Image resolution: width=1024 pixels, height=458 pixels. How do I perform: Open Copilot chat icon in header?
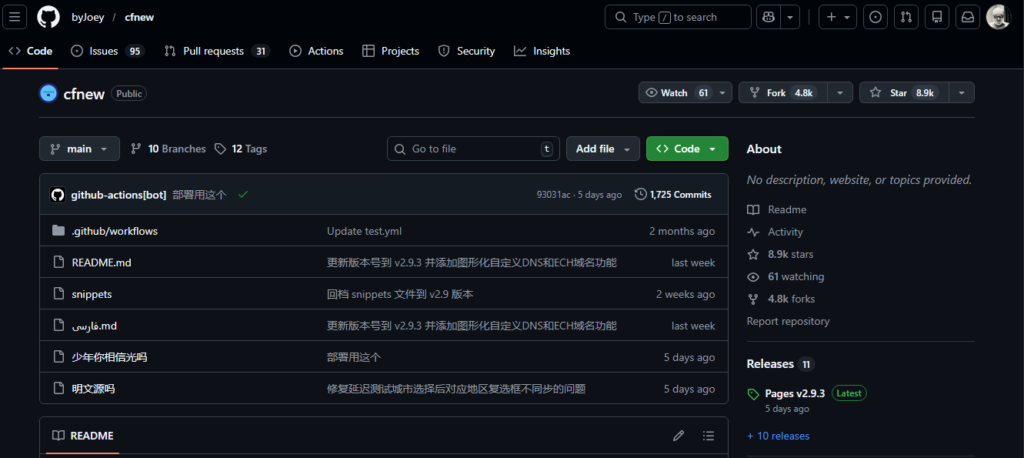(768, 17)
